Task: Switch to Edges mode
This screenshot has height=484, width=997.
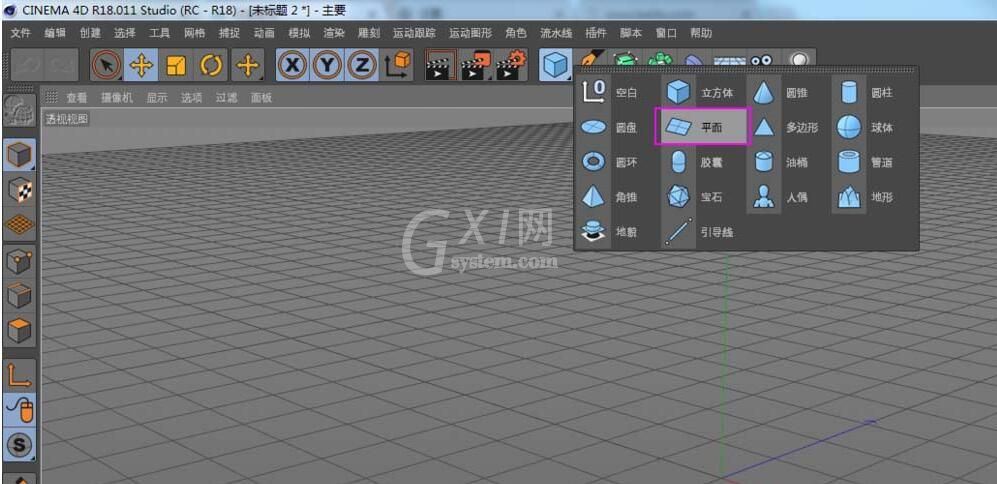Action: pyautogui.click(x=19, y=296)
